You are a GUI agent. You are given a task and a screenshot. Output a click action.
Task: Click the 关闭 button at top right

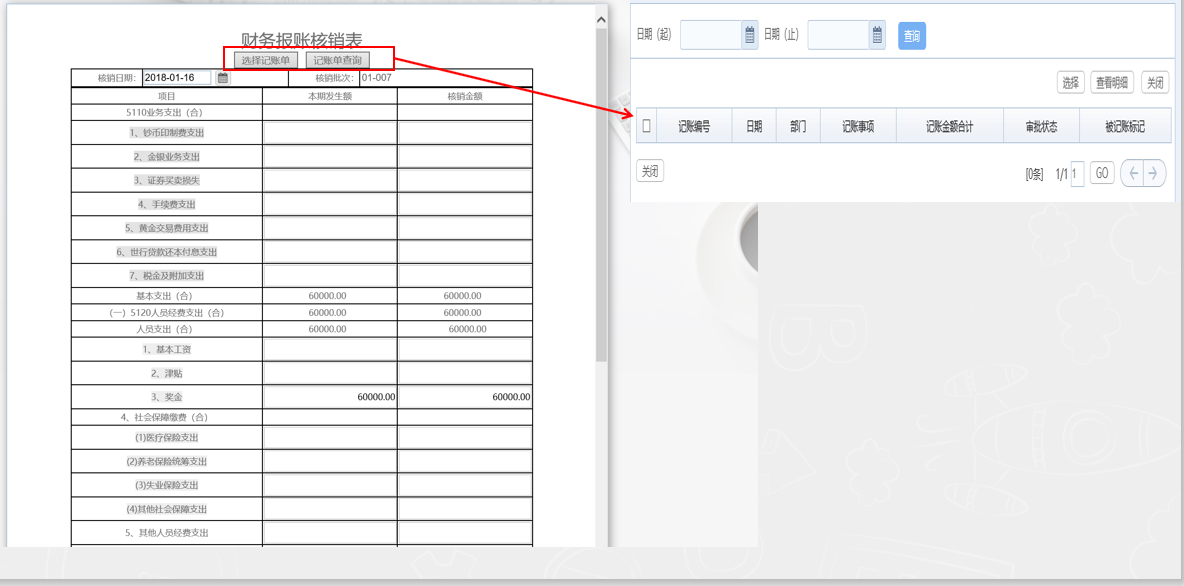click(x=1155, y=83)
